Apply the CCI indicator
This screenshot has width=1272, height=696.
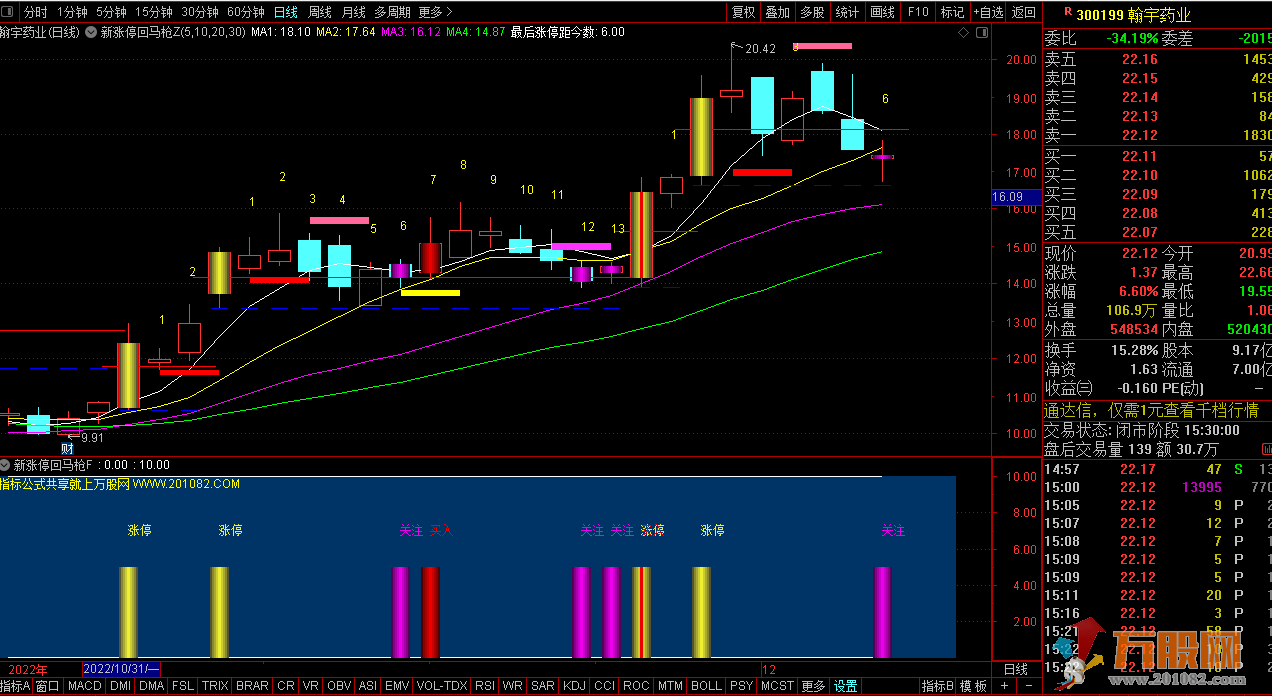point(605,686)
